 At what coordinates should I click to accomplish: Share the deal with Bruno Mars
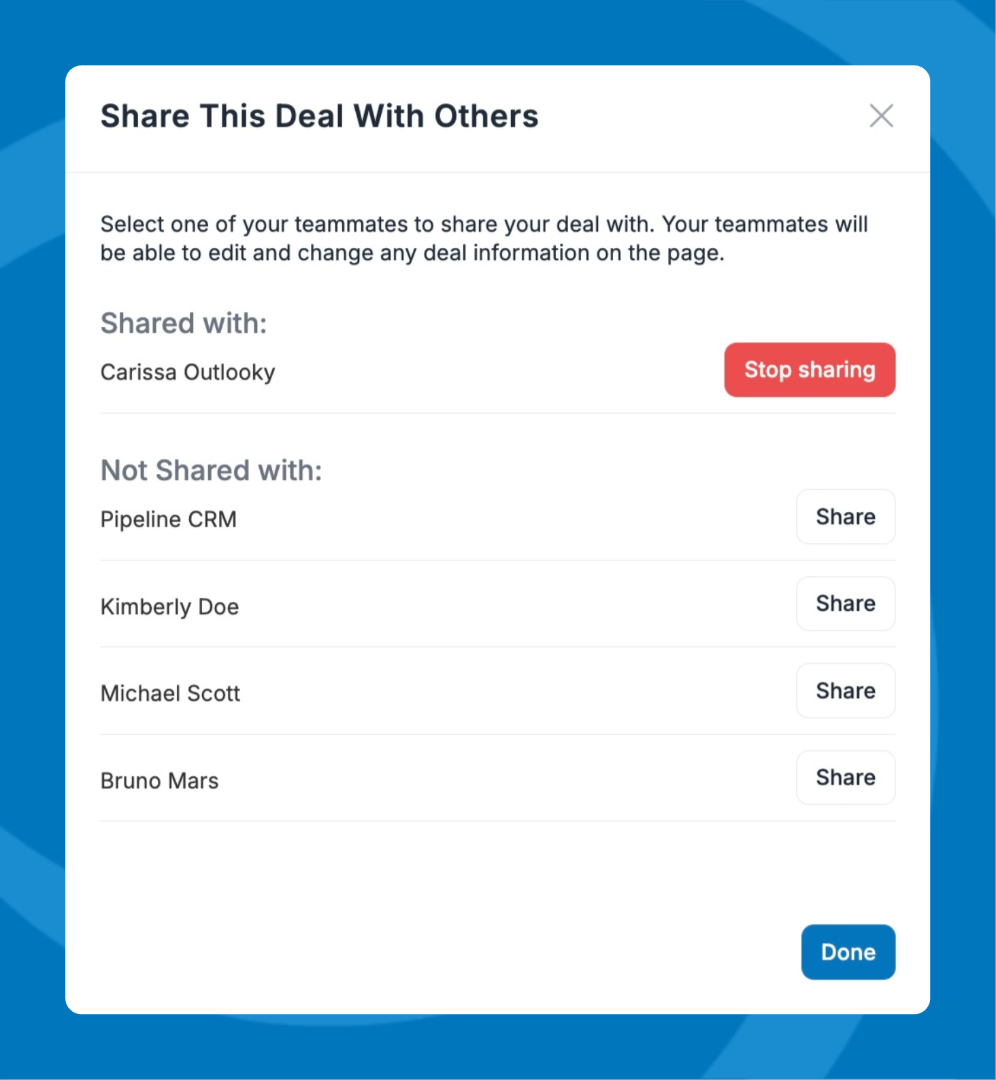[845, 778]
